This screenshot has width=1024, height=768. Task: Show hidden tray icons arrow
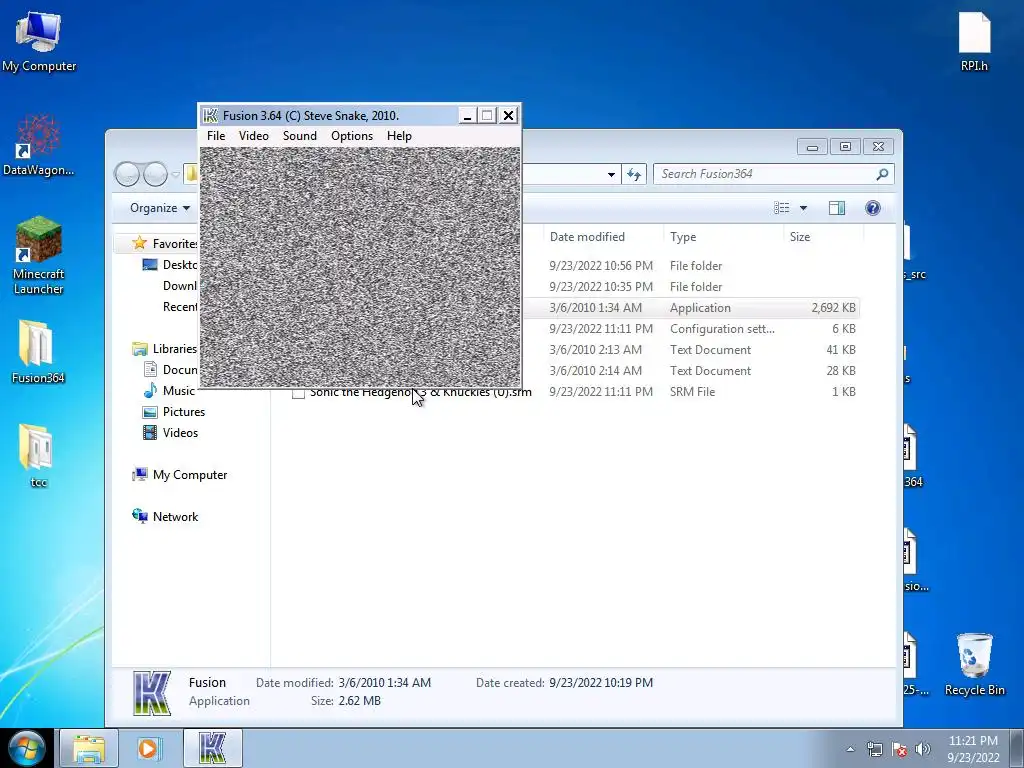pos(850,750)
